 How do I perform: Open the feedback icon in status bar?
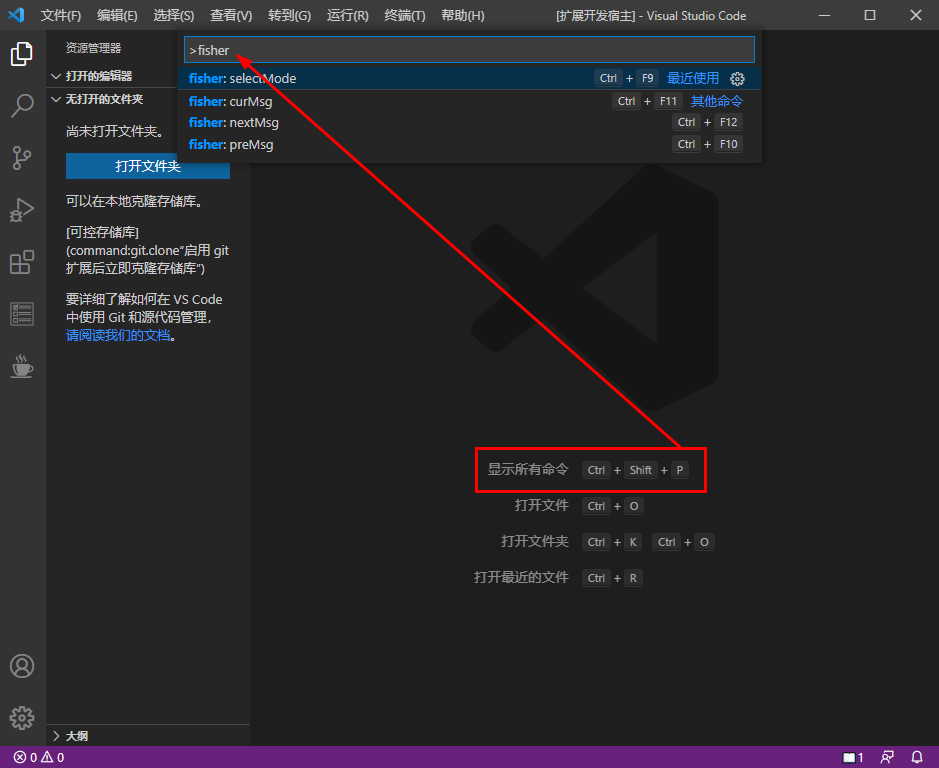pyautogui.click(x=887, y=757)
